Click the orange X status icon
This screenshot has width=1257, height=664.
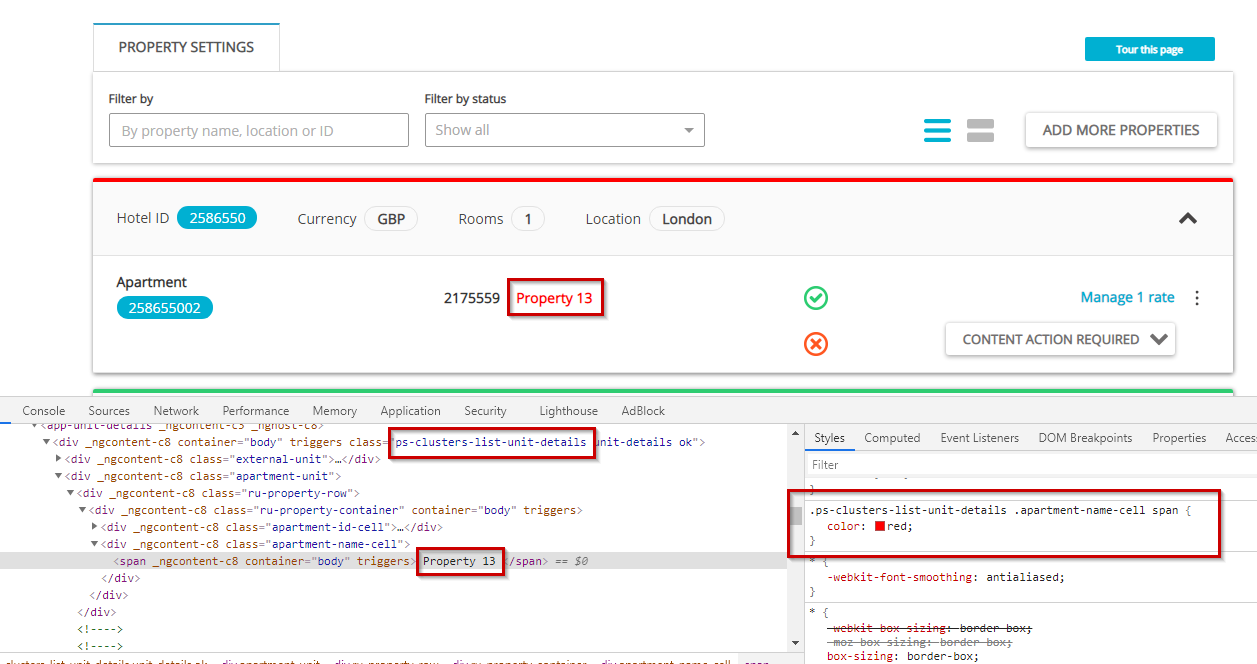[x=816, y=344]
